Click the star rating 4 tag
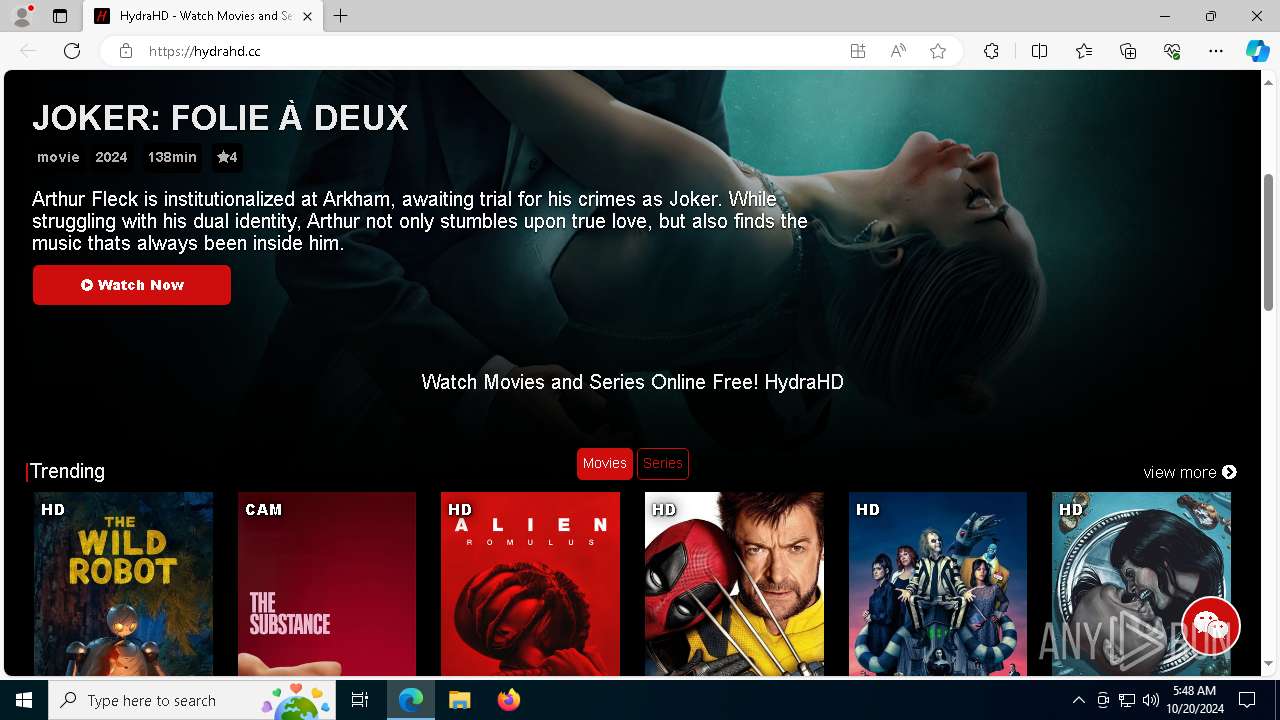The height and width of the screenshot is (720, 1280). tap(227, 157)
